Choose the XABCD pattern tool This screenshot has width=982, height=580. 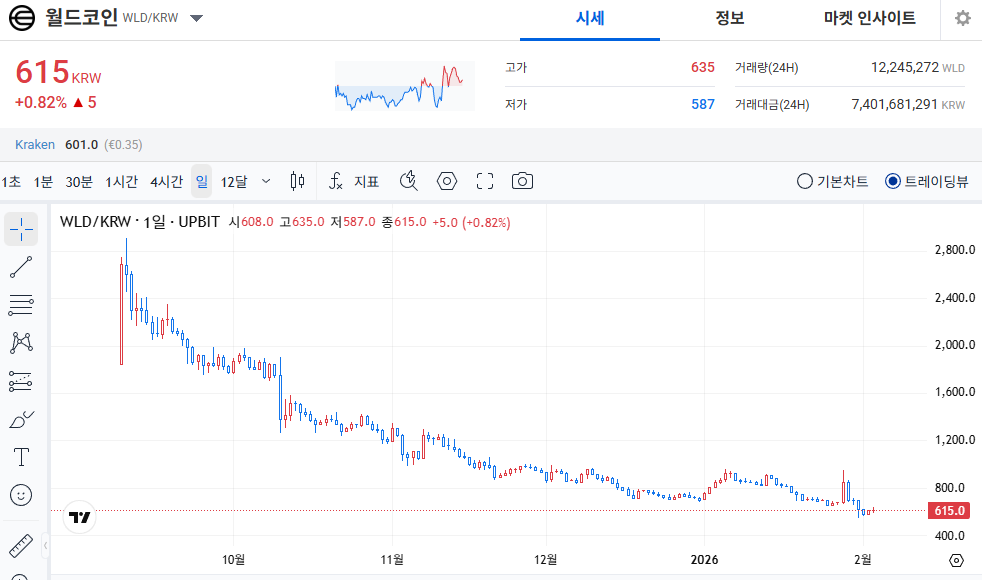click(21, 343)
